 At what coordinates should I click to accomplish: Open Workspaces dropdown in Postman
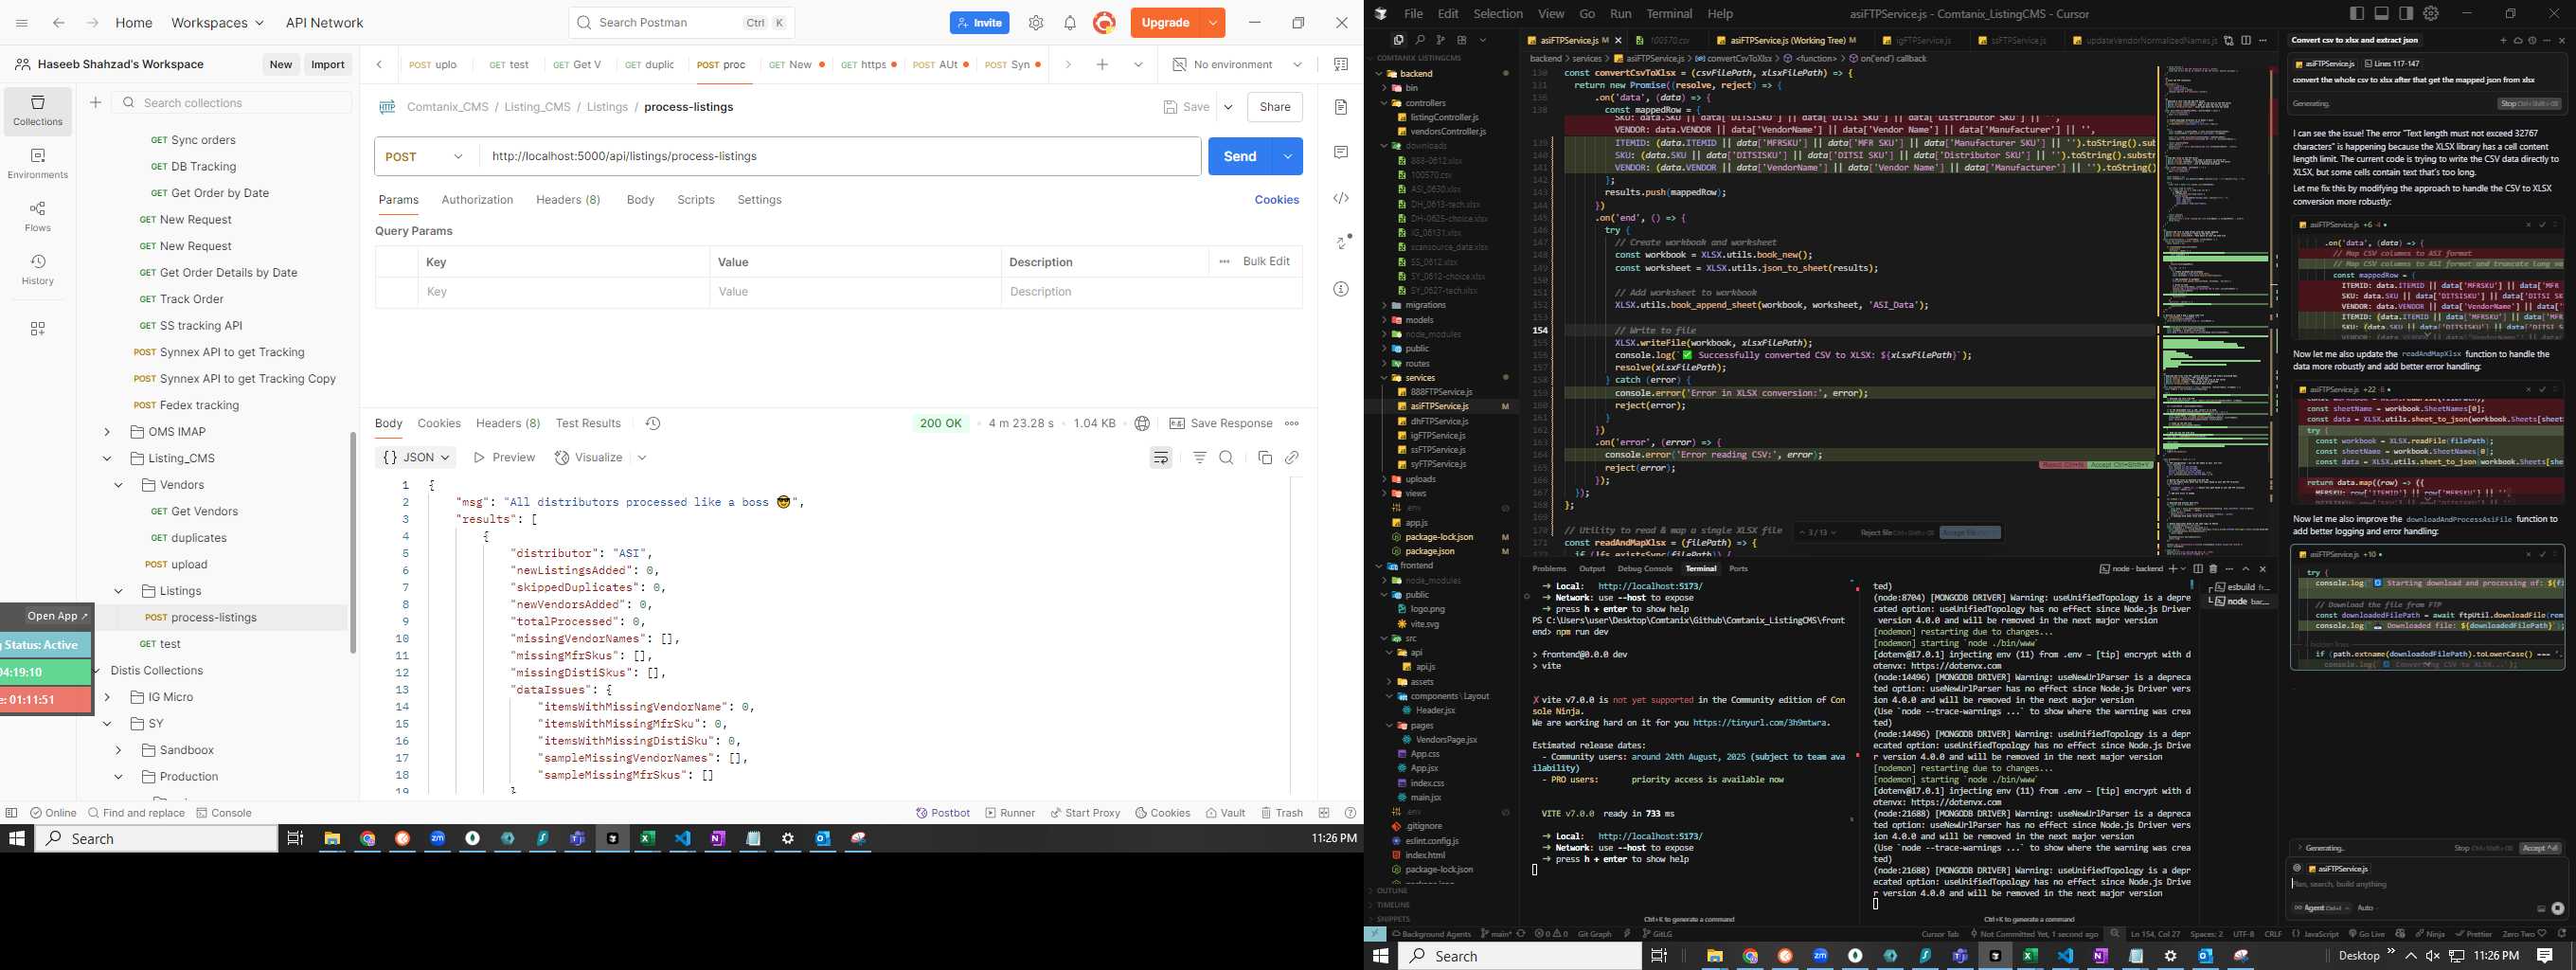(x=217, y=23)
